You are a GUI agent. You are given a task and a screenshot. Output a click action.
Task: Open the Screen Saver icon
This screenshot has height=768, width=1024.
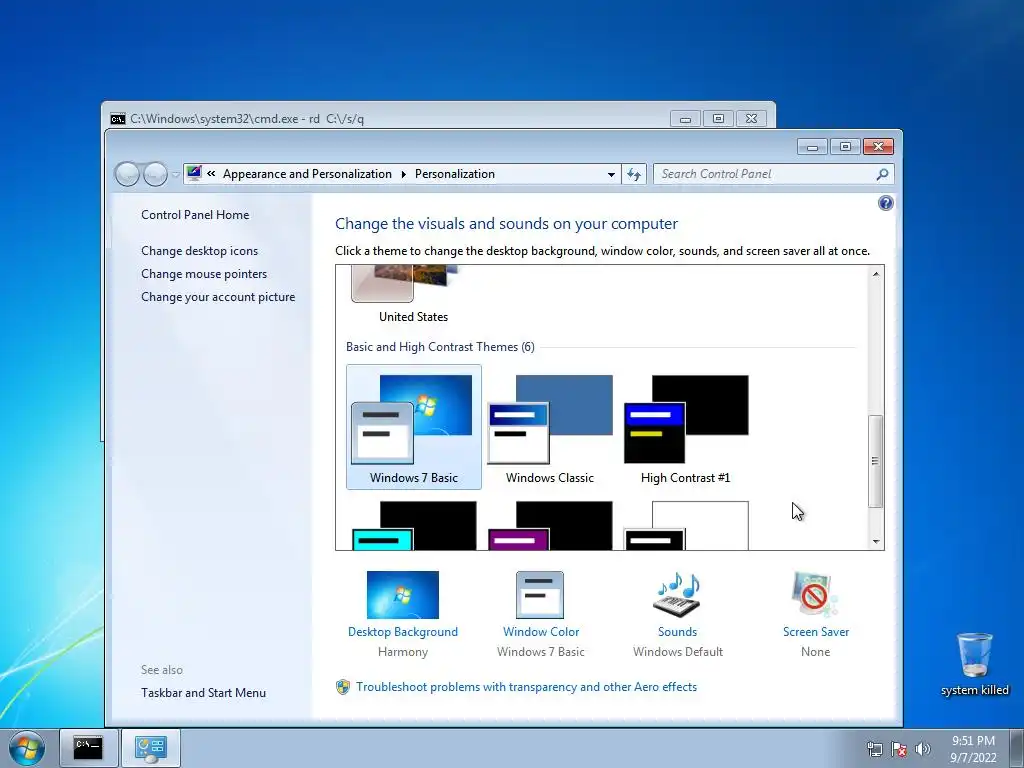point(814,595)
